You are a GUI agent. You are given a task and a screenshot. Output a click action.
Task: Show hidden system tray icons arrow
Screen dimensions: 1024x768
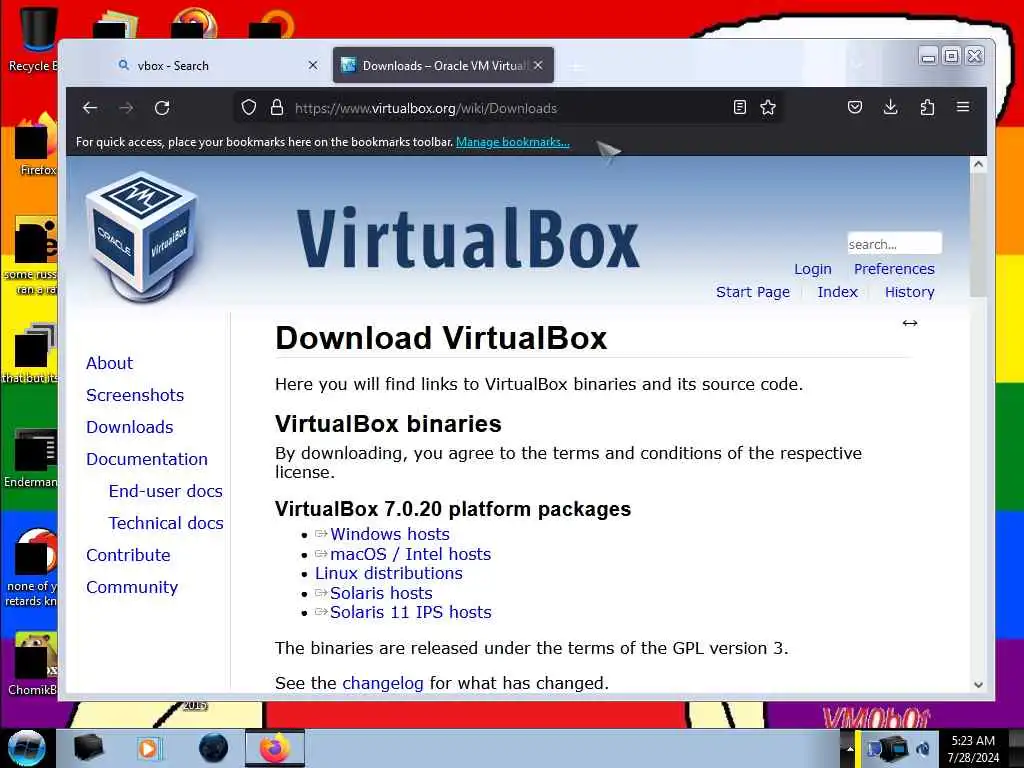tap(850, 749)
